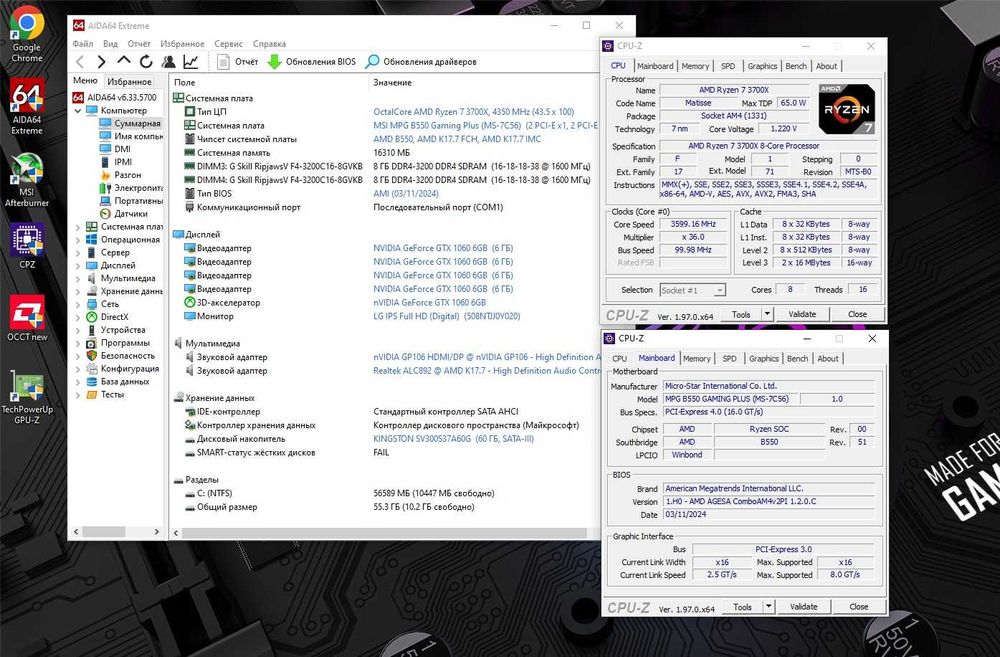Switch to Memory tab in upper CPU-Z
Image resolution: width=1000 pixels, height=657 pixels.
(x=695, y=66)
